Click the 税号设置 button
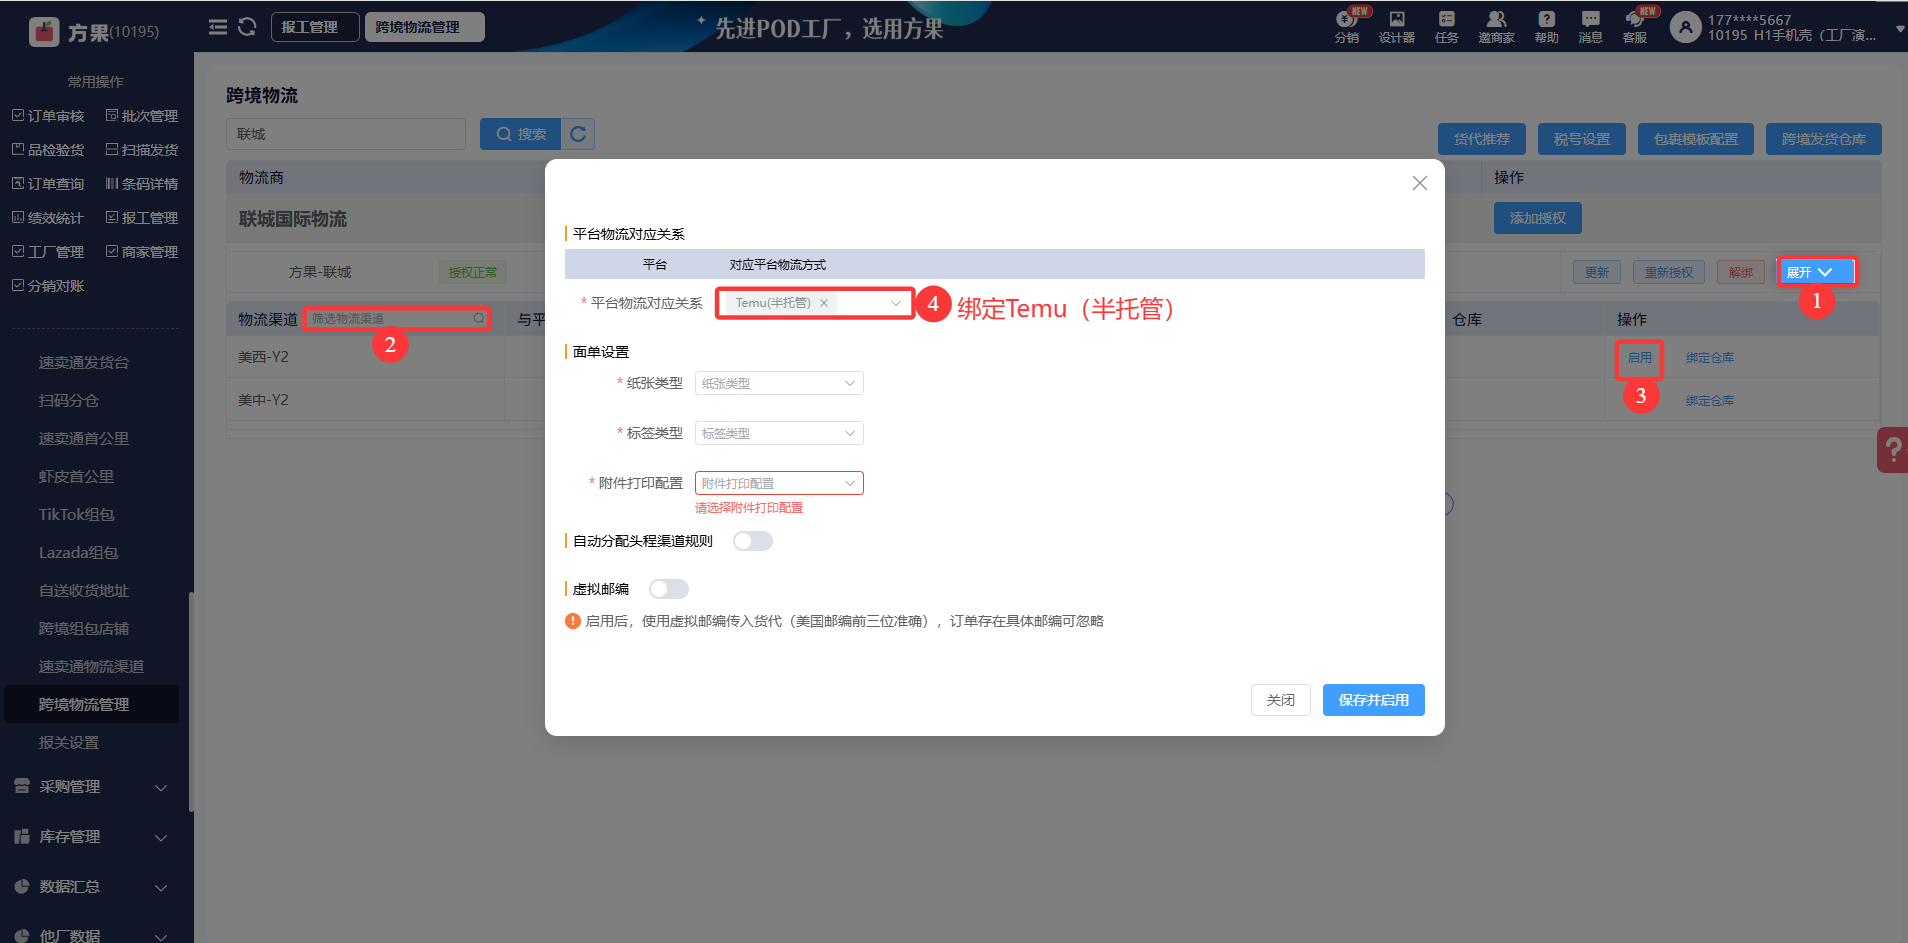The height and width of the screenshot is (943, 1908). pos(1582,139)
